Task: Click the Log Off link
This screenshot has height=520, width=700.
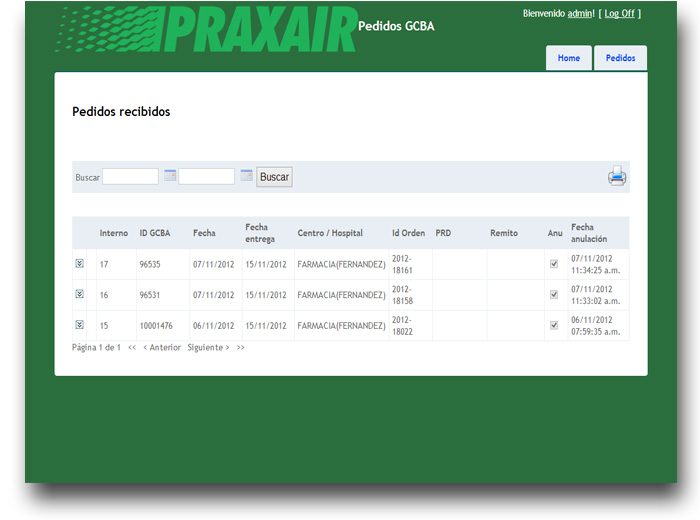Action: click(619, 14)
